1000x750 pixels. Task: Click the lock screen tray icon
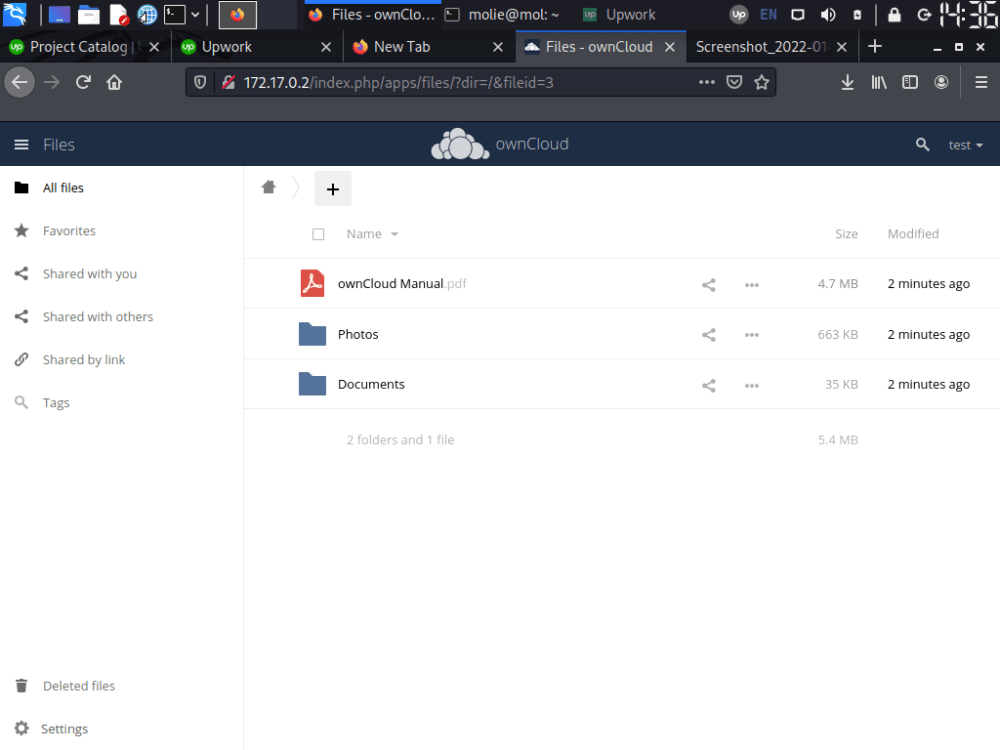(894, 15)
